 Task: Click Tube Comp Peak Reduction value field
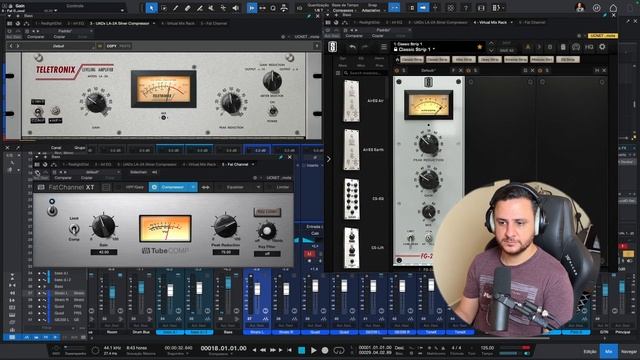(x=225, y=252)
